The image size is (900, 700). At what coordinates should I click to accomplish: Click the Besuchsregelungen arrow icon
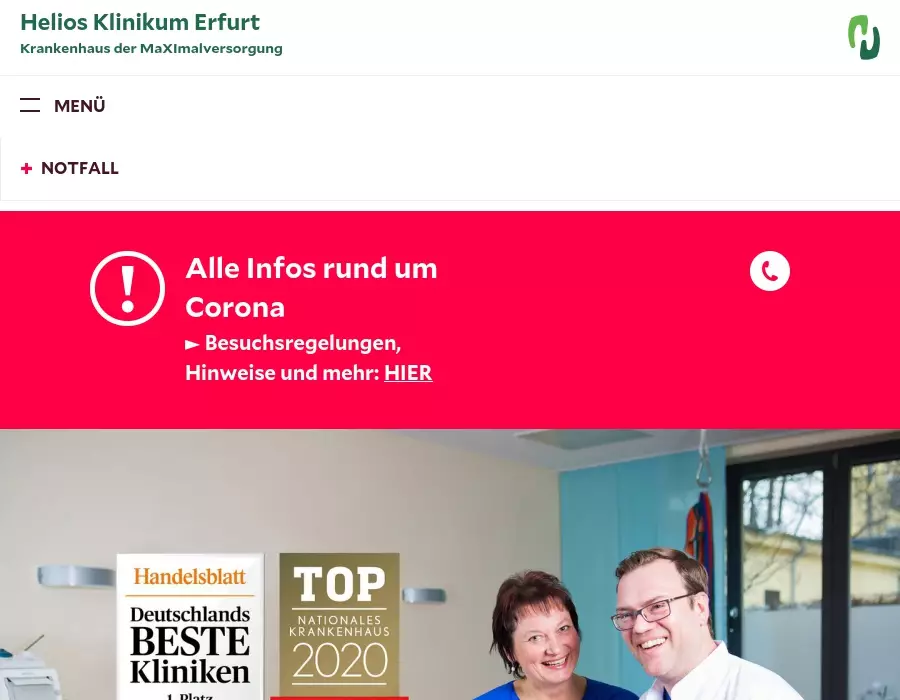pyautogui.click(x=192, y=344)
